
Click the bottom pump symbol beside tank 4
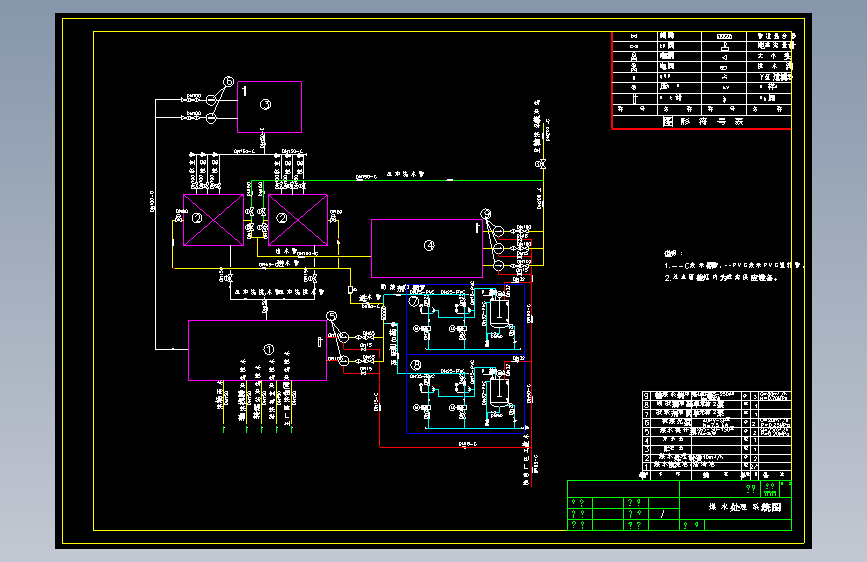pos(498,266)
